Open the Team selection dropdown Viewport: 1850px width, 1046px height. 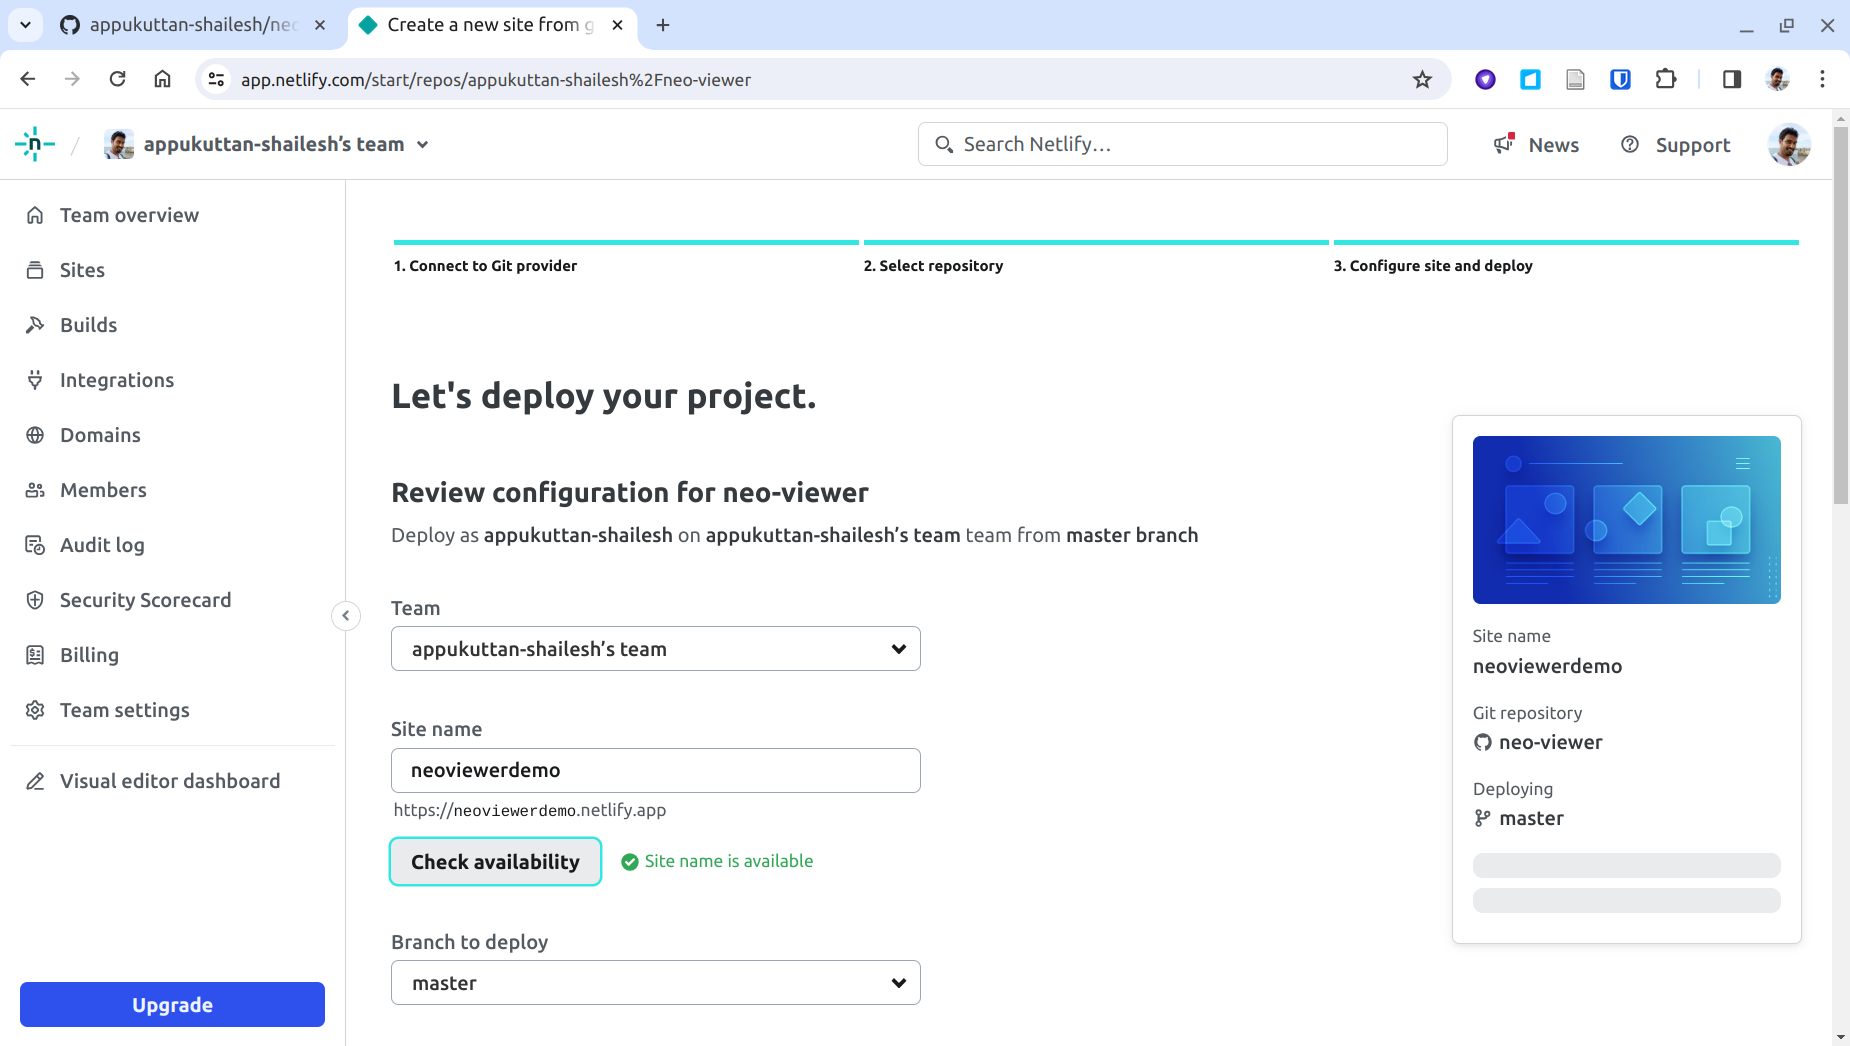coord(655,648)
